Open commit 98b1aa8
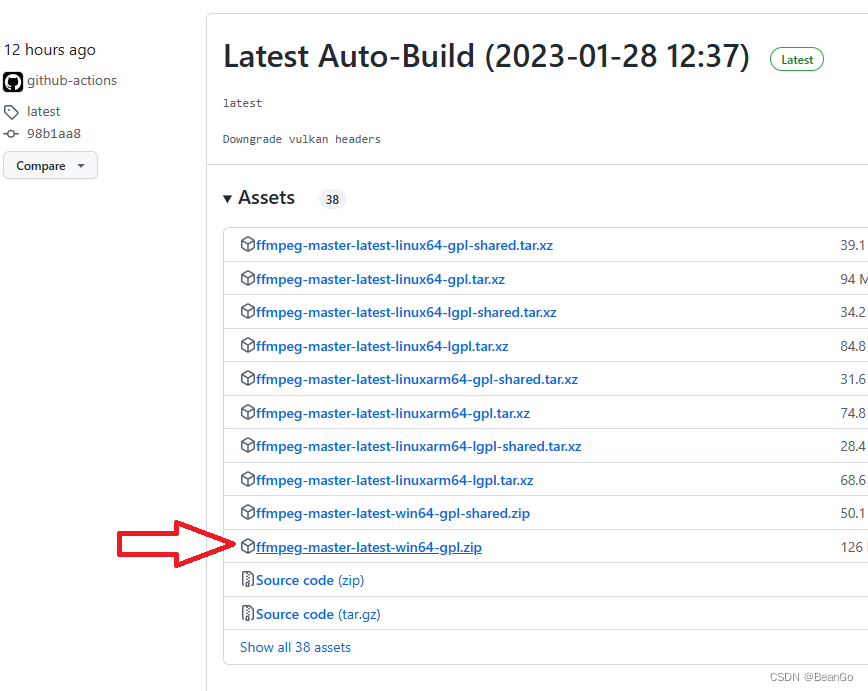The height and width of the screenshot is (691, 868). pos(54,134)
